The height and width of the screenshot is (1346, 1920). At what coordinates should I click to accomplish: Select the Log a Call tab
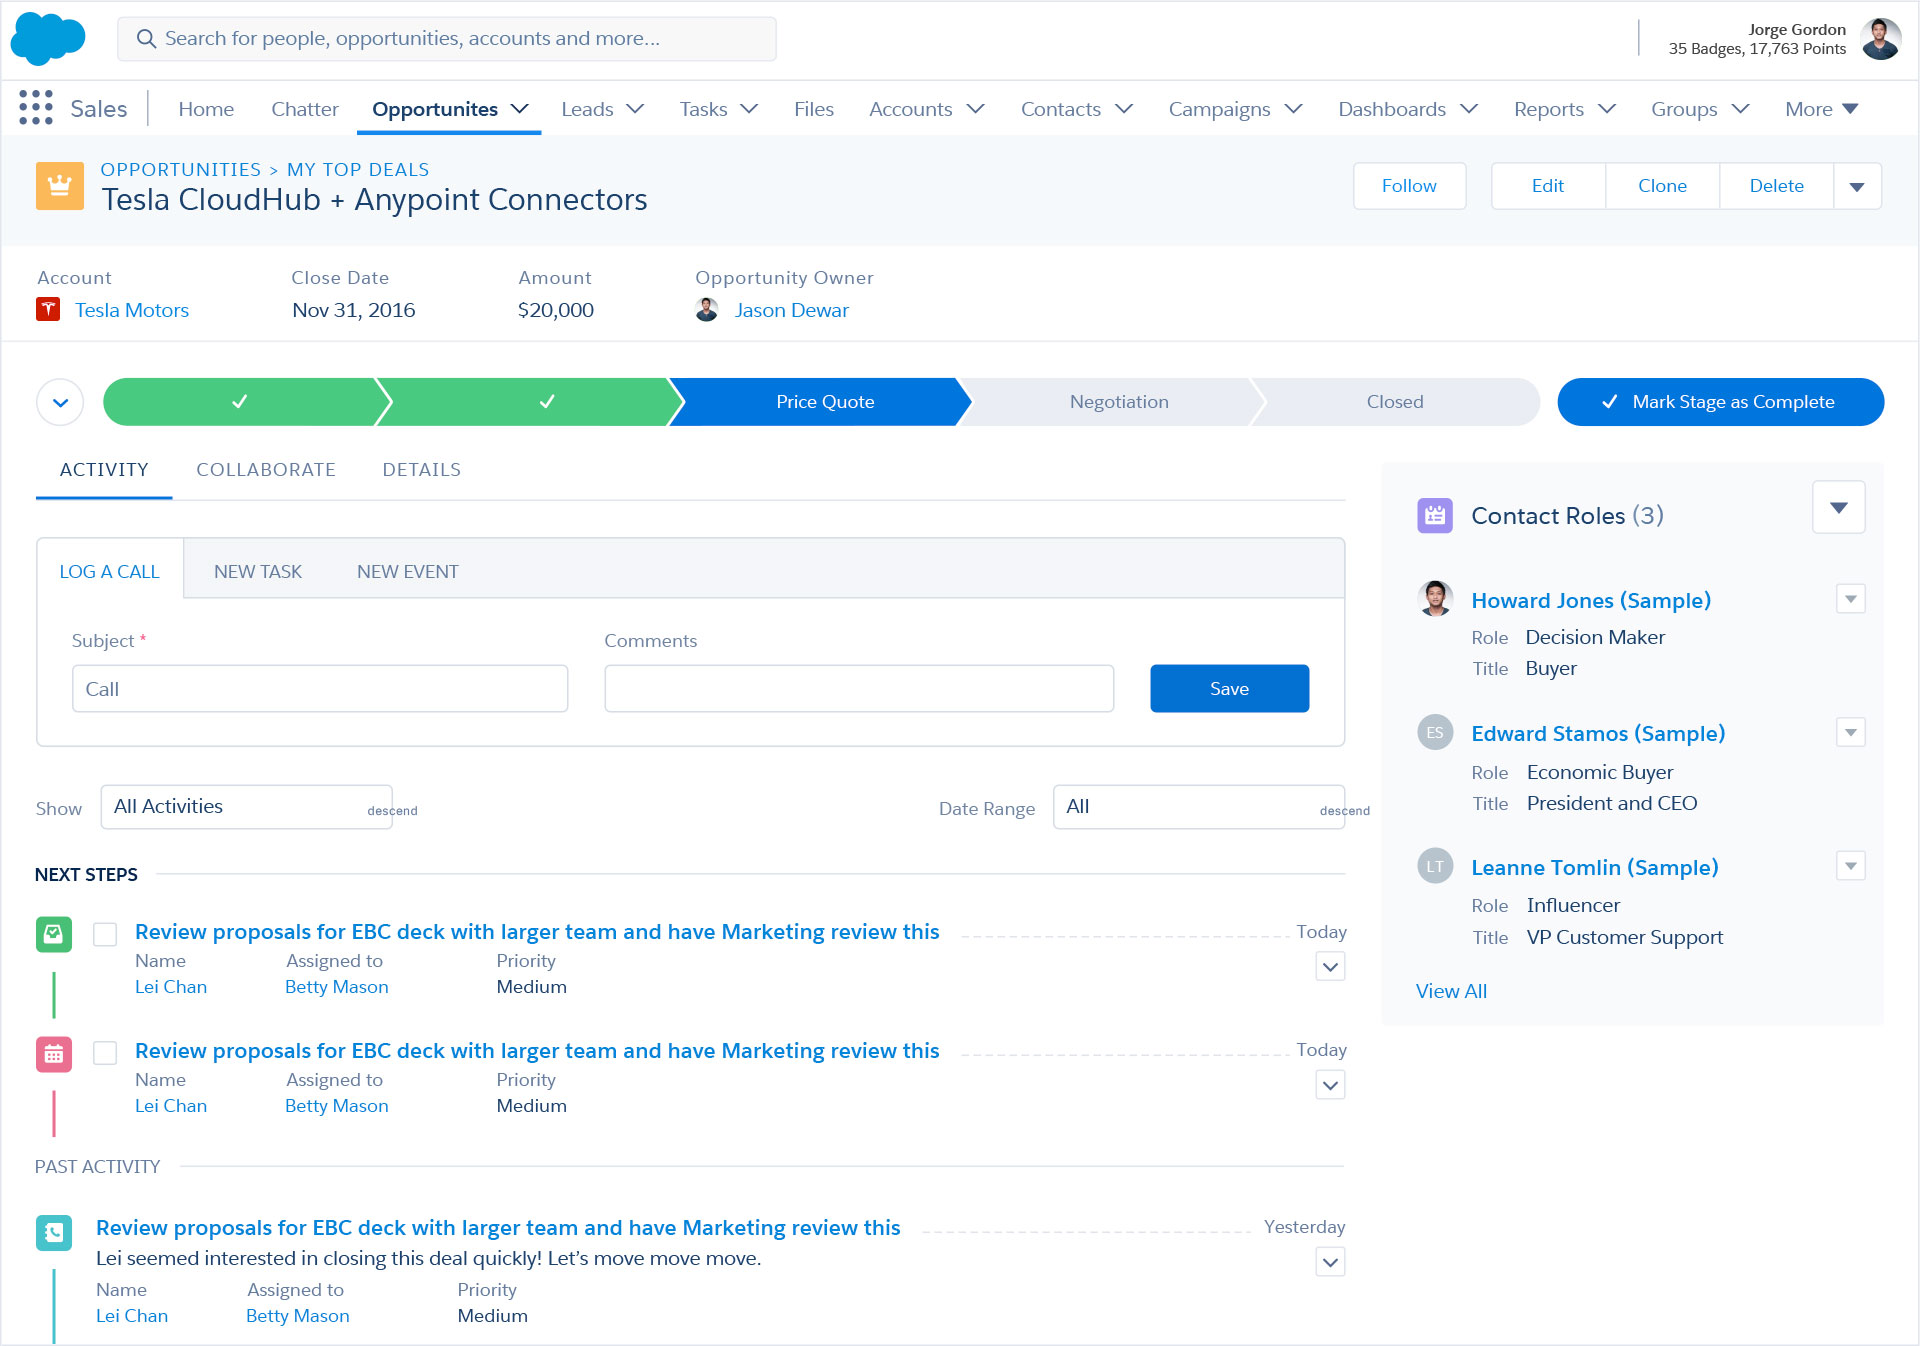click(x=109, y=572)
